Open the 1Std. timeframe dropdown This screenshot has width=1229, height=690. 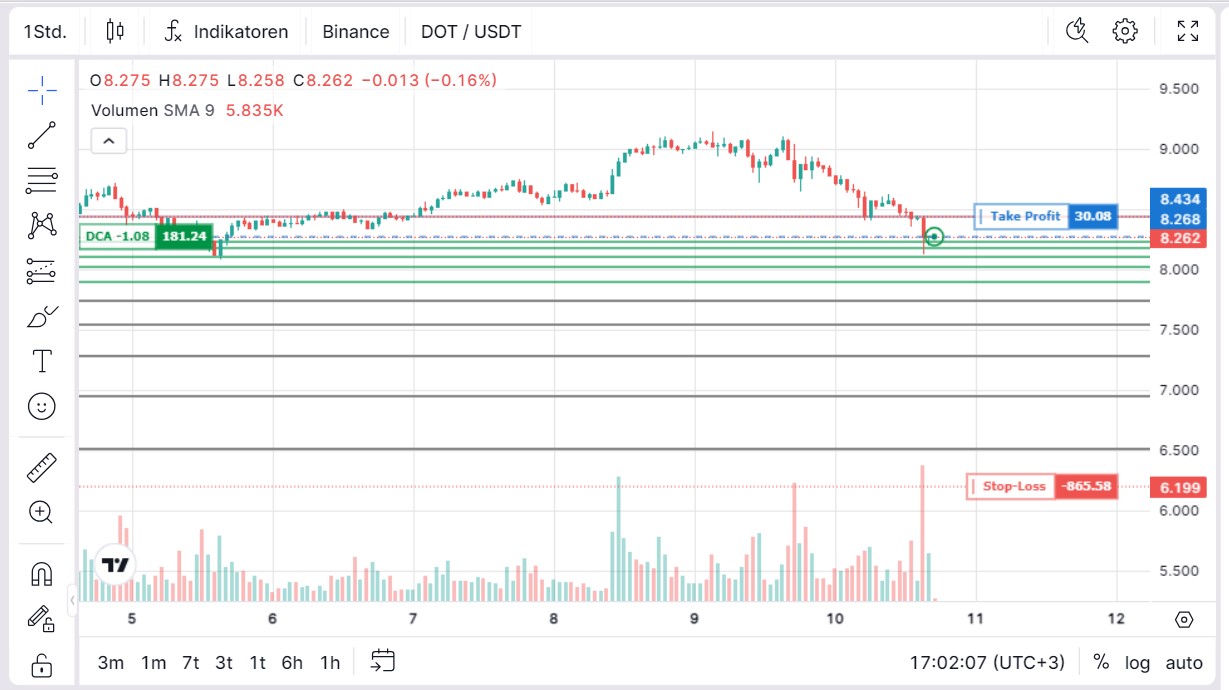tap(45, 32)
